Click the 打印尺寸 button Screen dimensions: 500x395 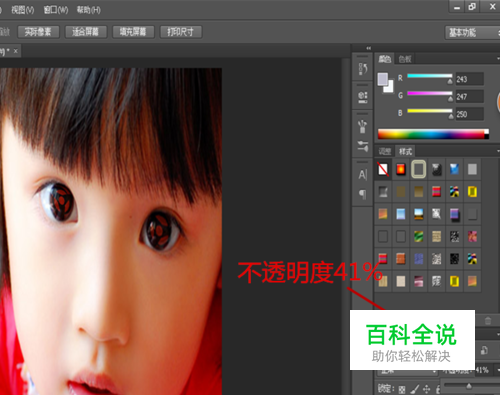point(180,32)
